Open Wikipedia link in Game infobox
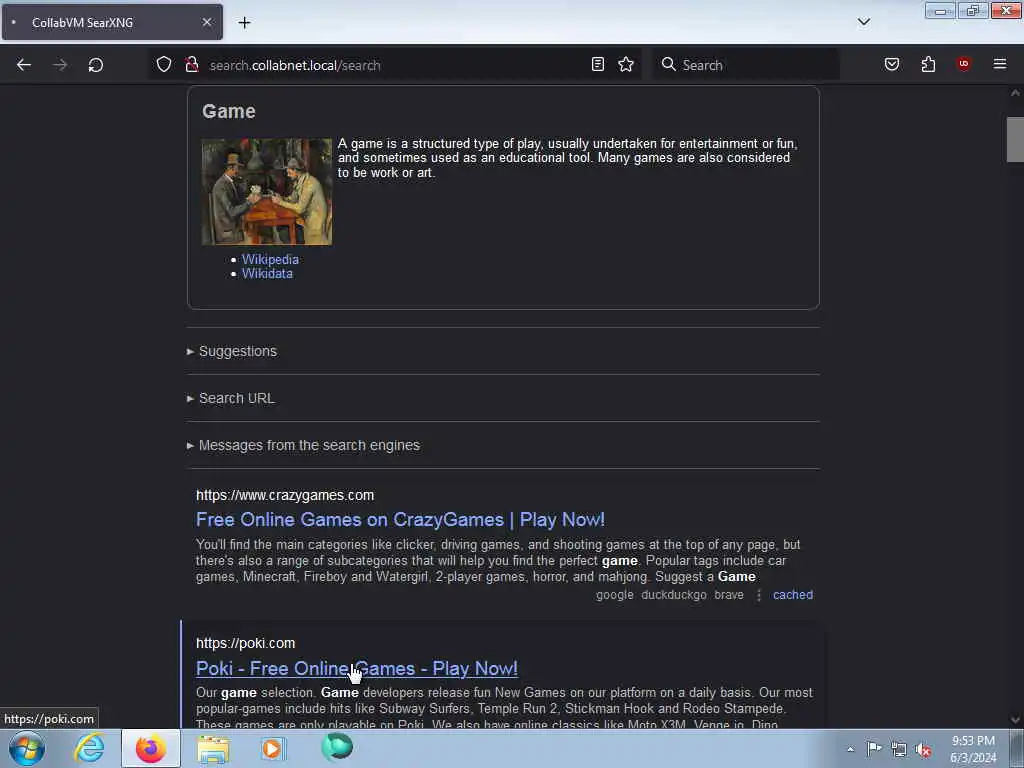 tap(270, 259)
